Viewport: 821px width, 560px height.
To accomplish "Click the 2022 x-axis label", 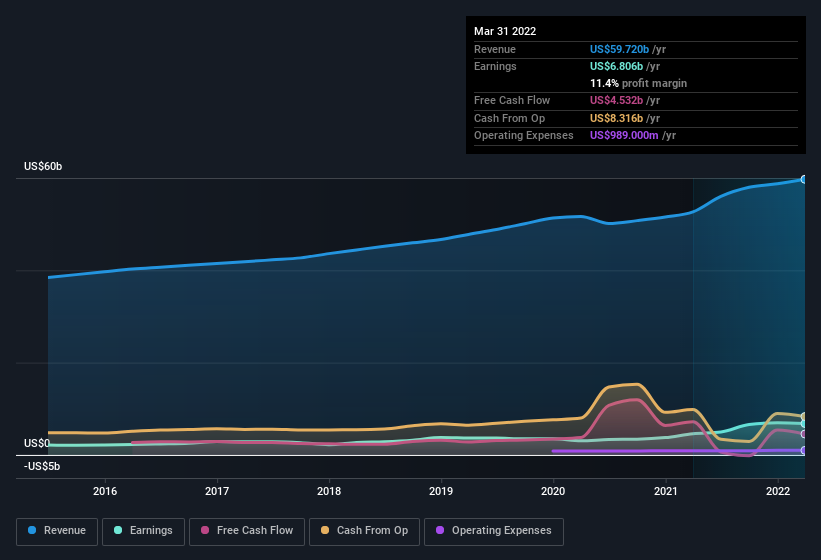I will [x=778, y=491].
